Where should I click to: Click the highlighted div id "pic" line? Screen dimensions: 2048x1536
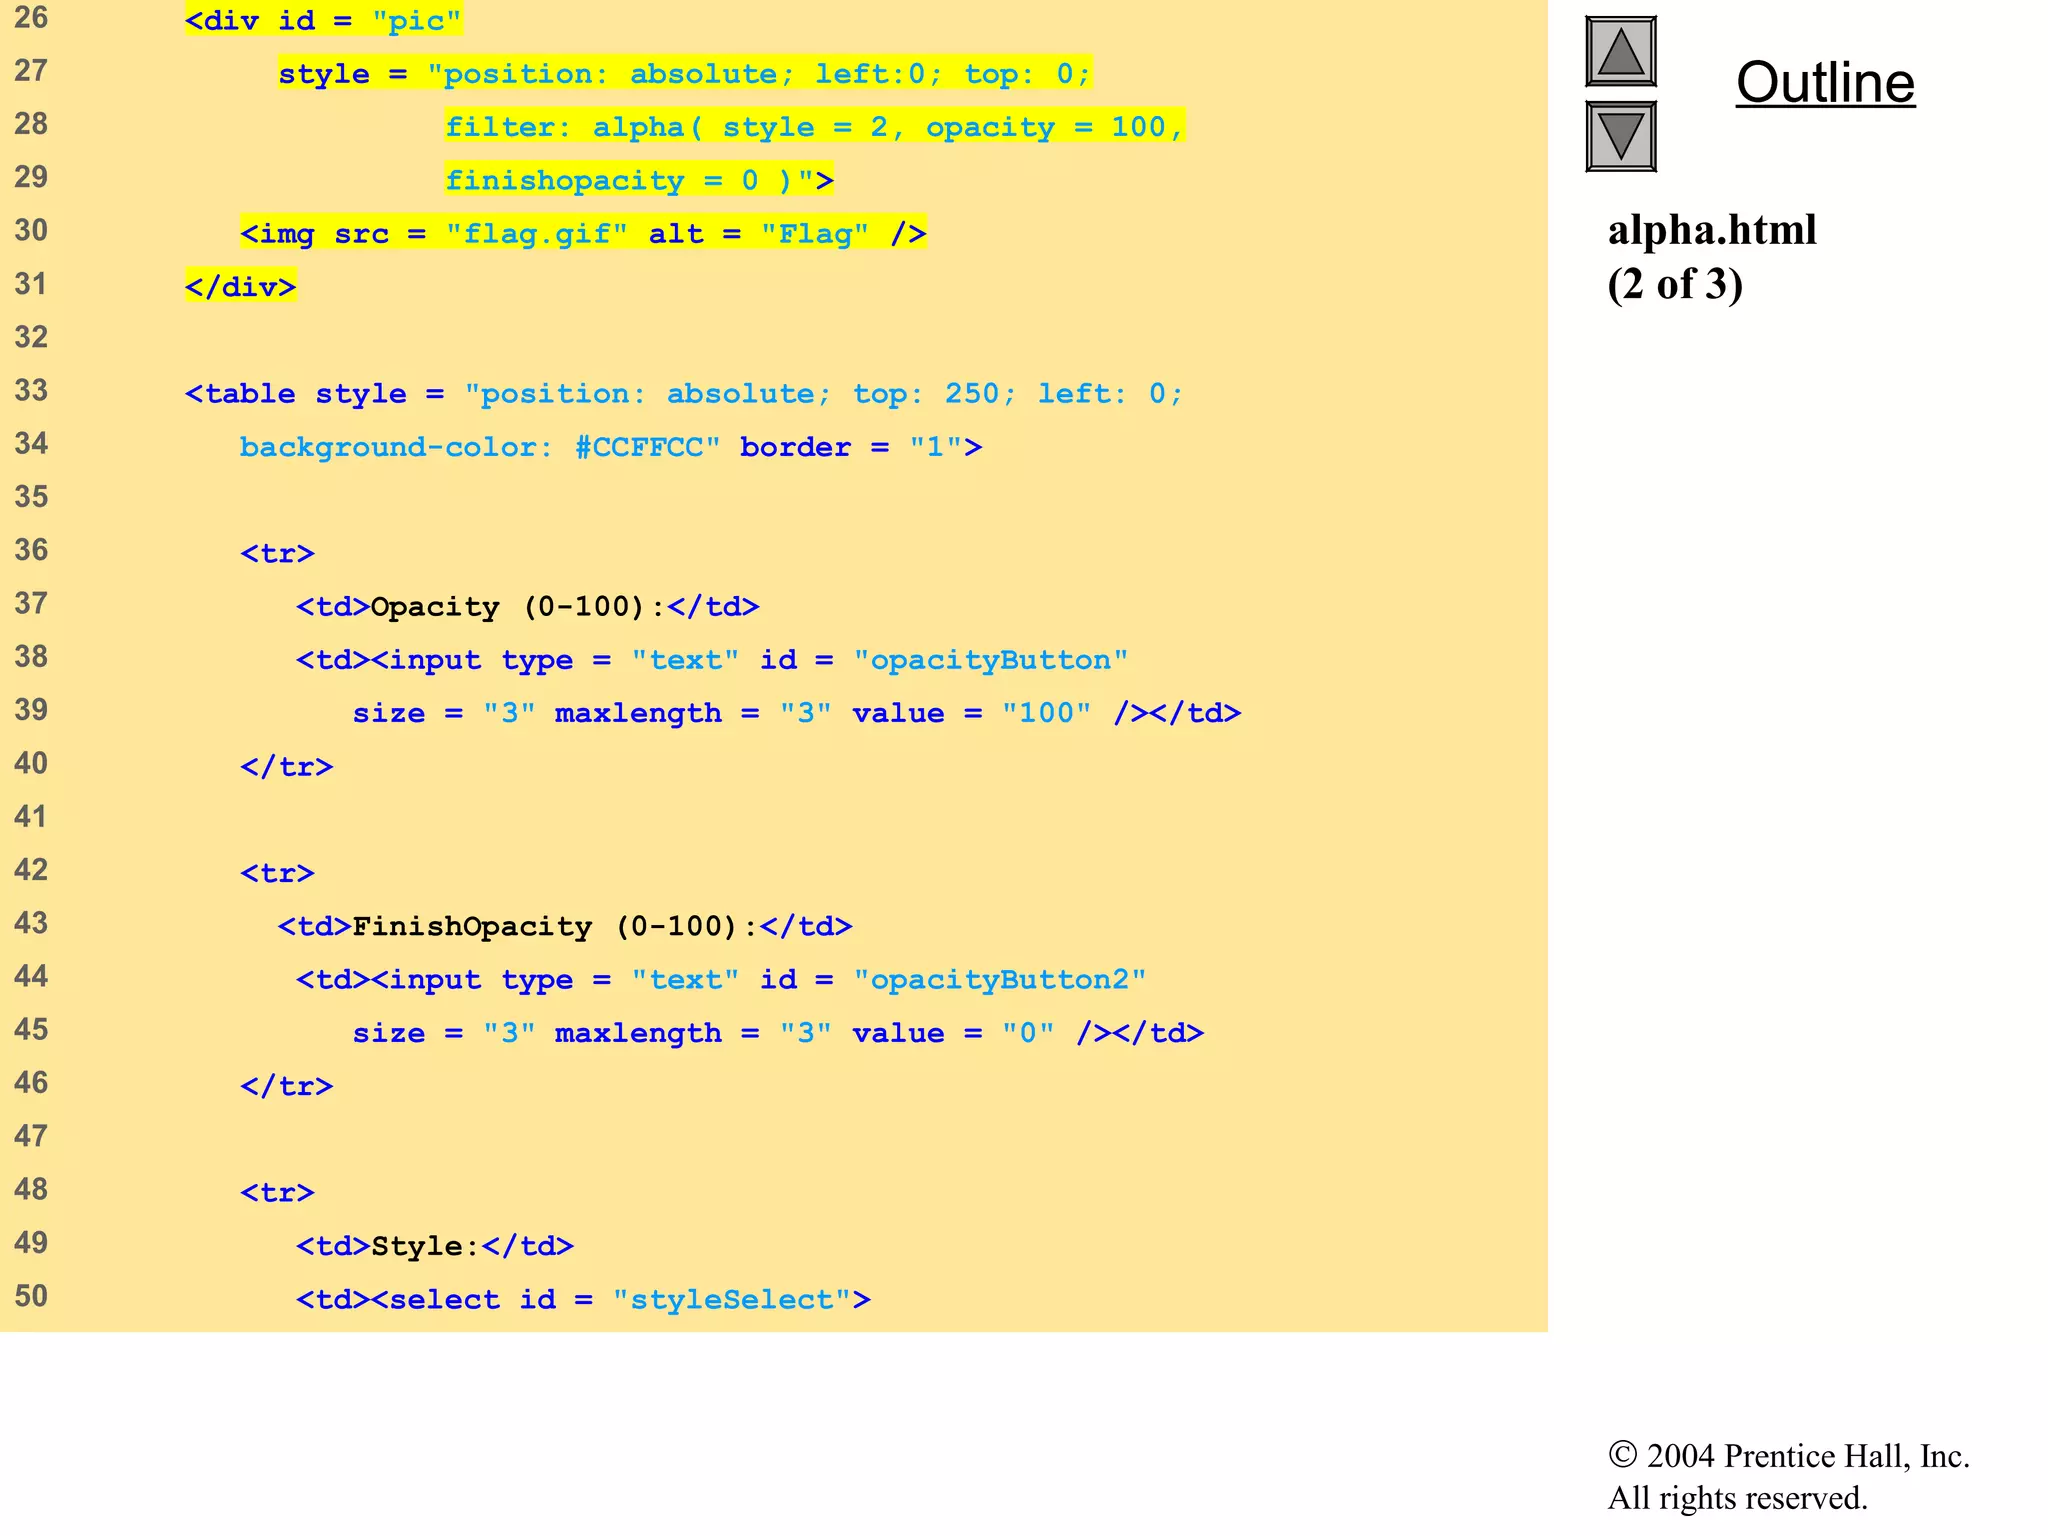[x=323, y=21]
